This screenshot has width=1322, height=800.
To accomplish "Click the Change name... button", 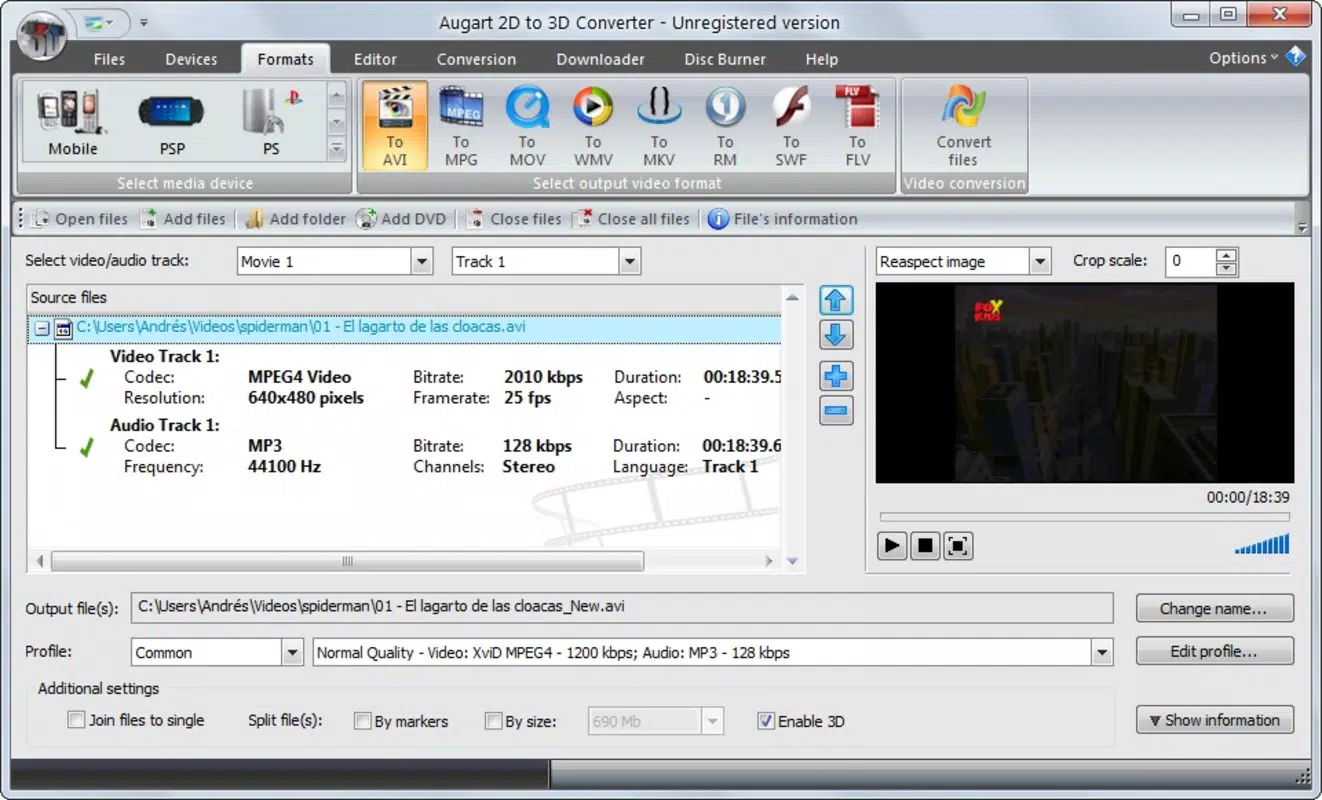I will 1214,608.
